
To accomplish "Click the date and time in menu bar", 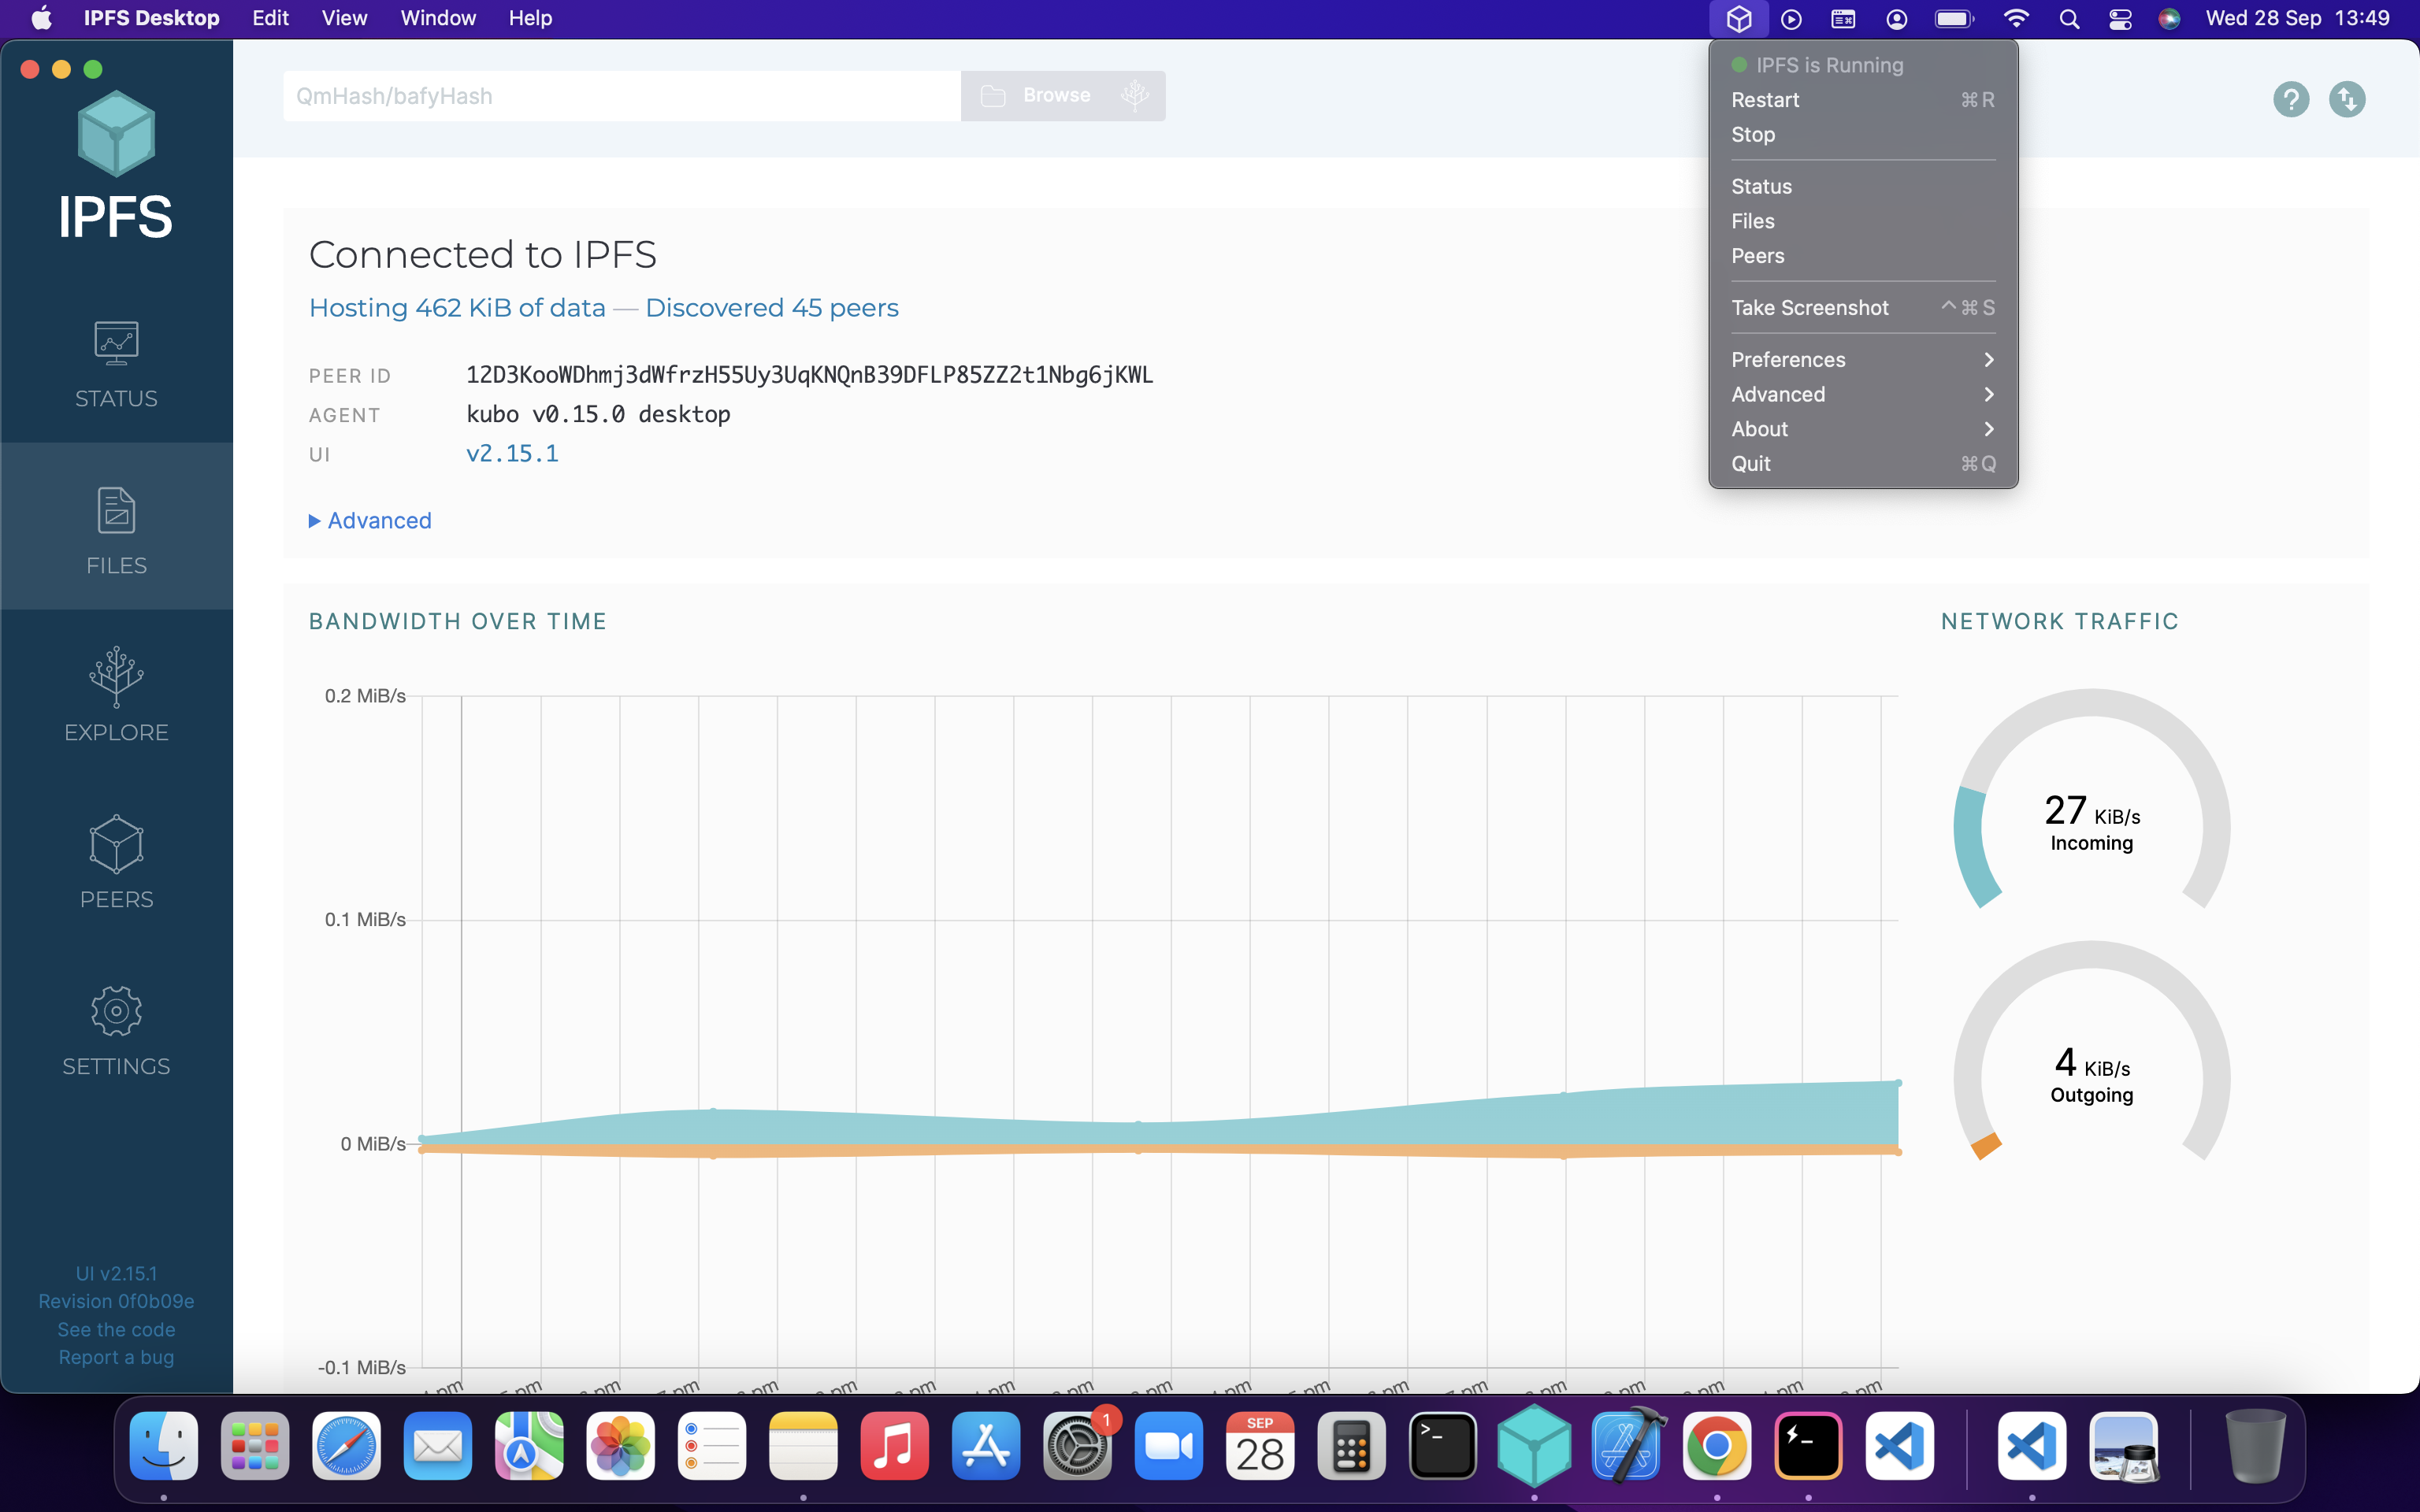I will click(2297, 18).
